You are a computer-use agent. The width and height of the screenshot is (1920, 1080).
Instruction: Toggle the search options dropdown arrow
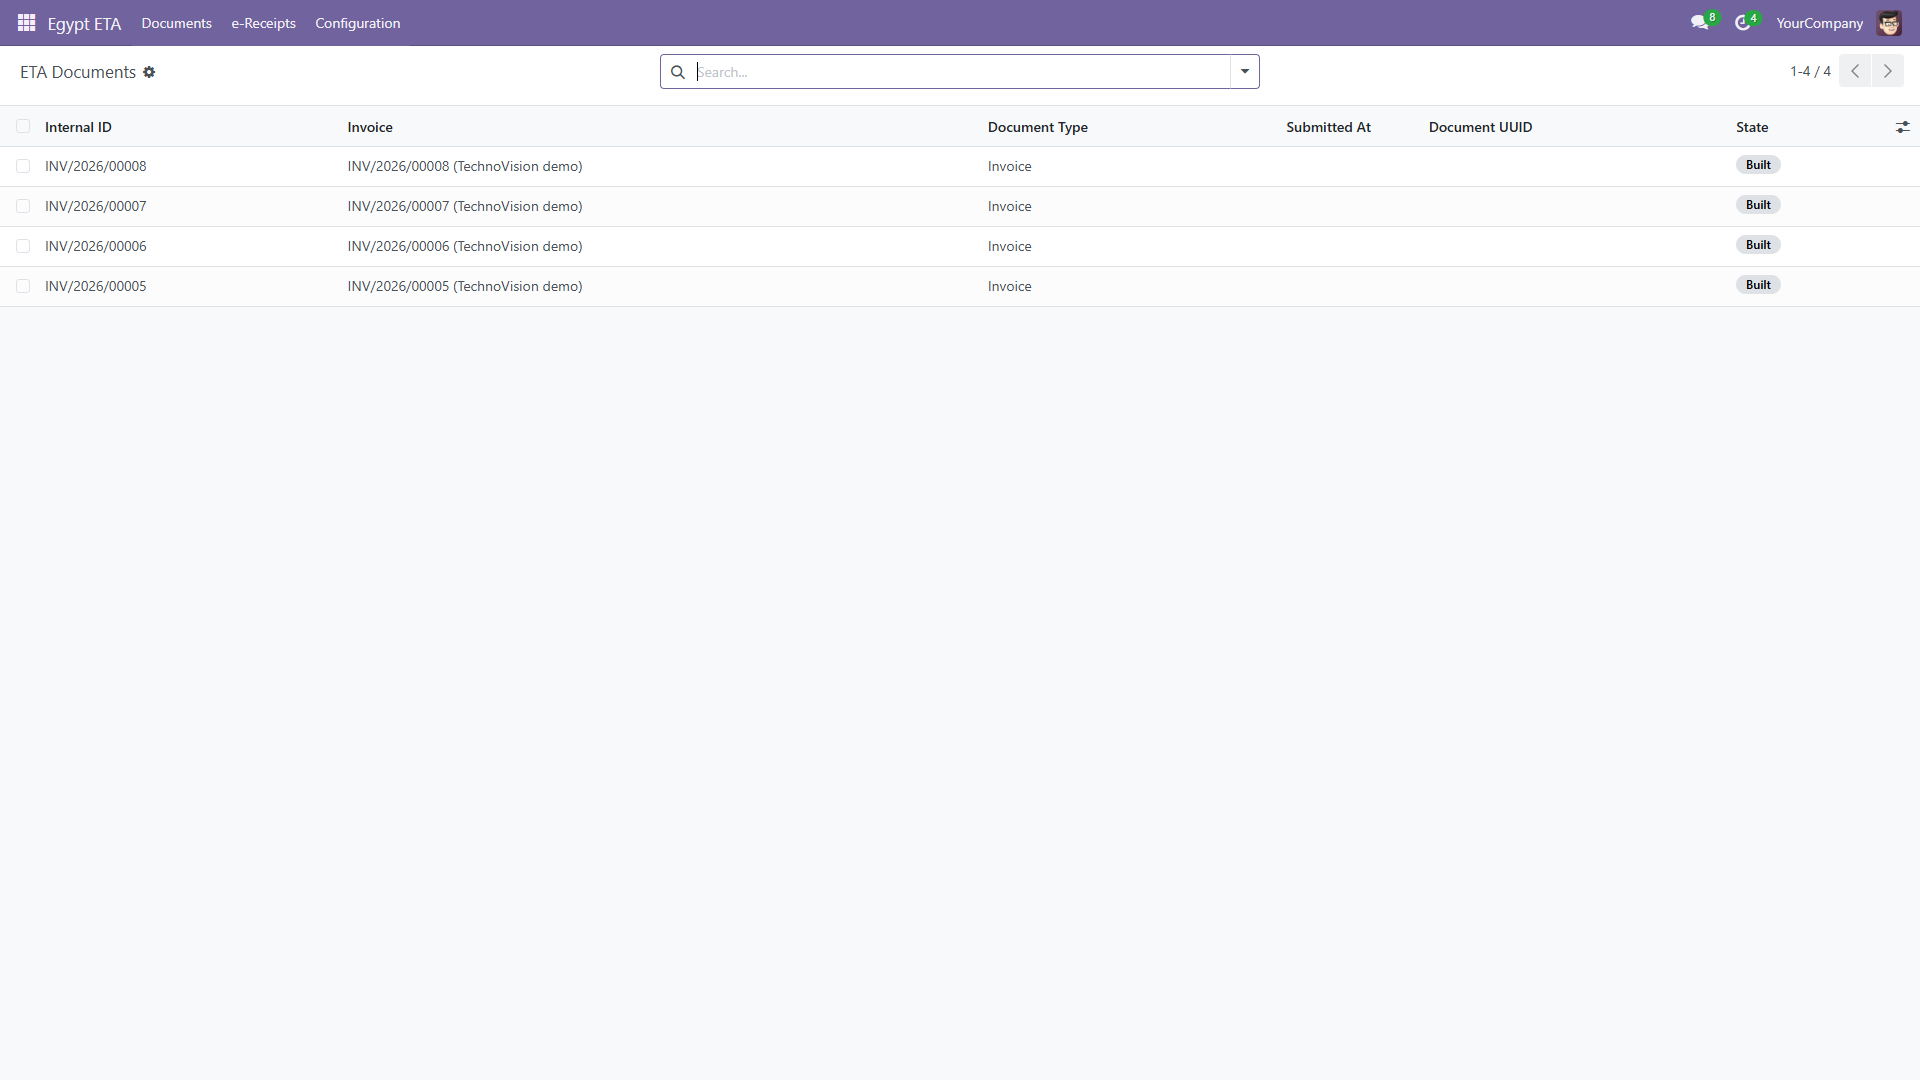(1245, 71)
